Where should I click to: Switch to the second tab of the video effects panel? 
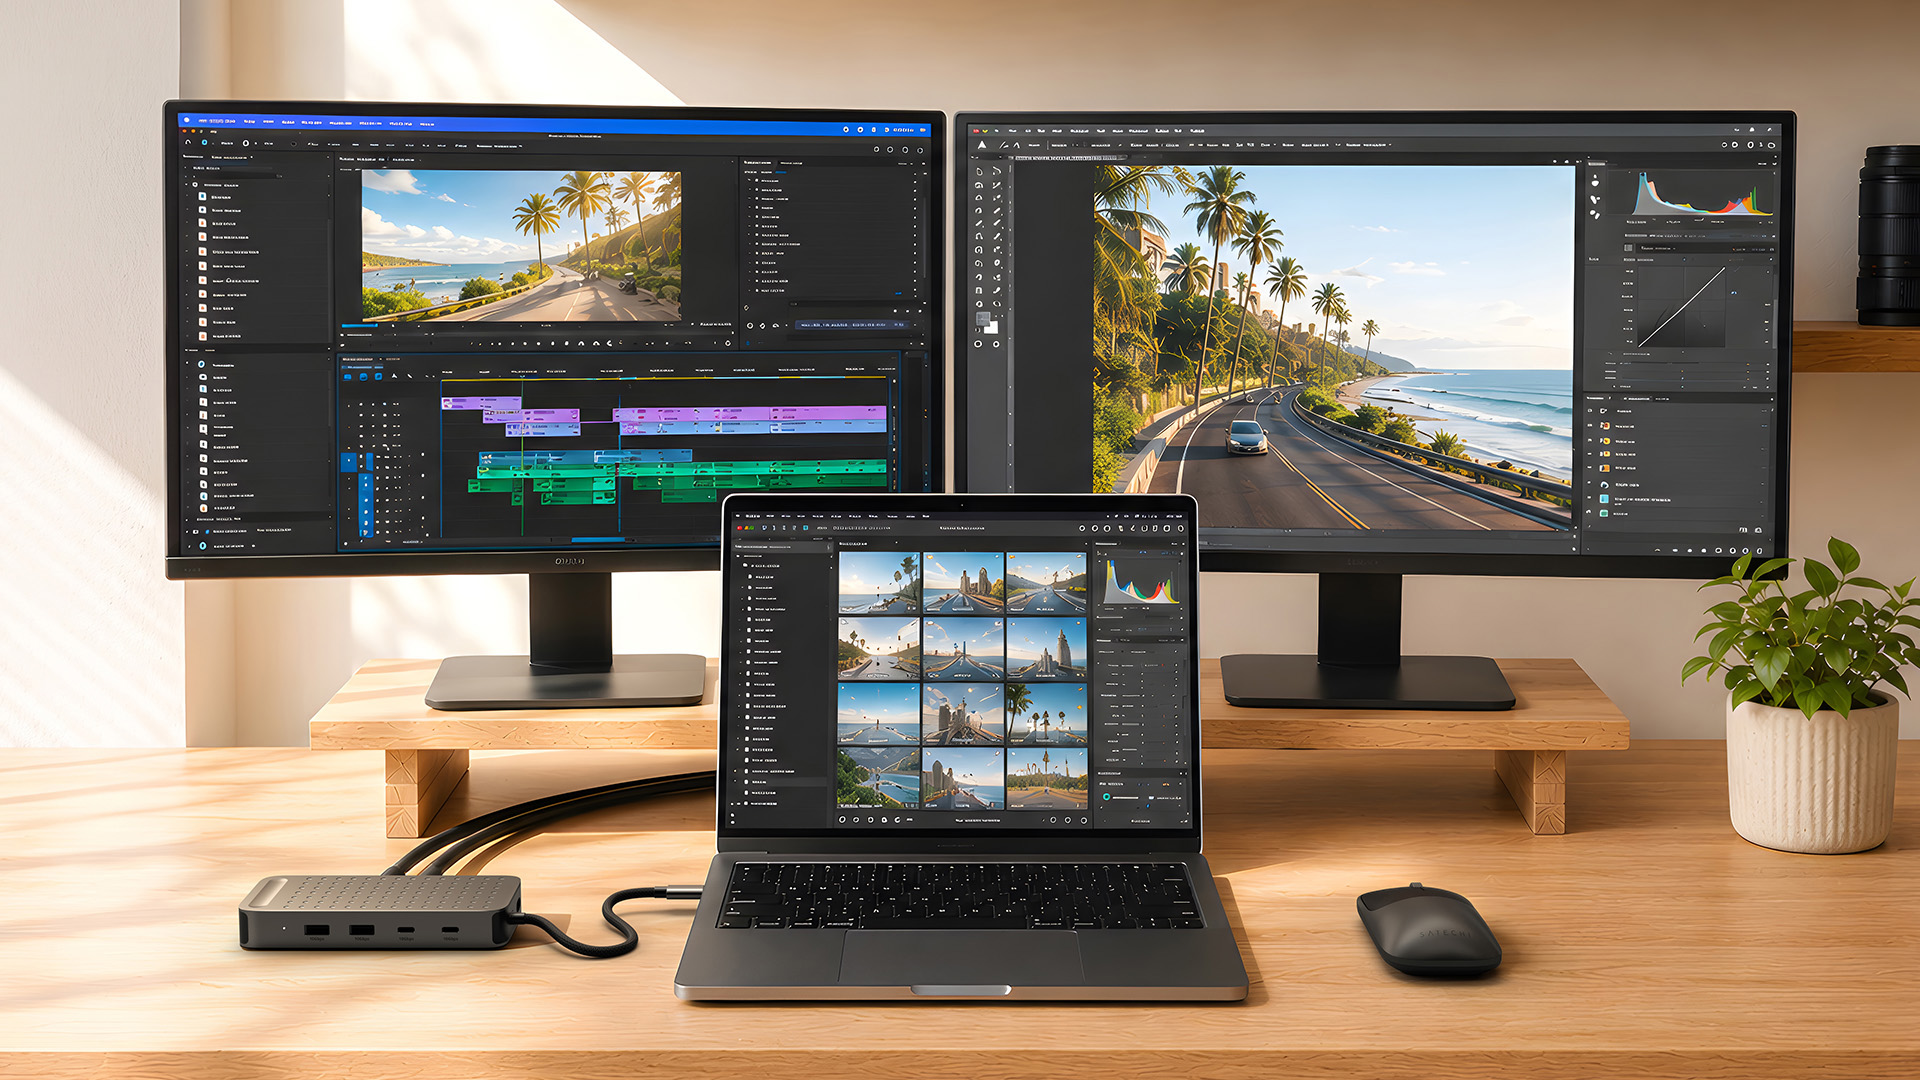click(x=790, y=162)
